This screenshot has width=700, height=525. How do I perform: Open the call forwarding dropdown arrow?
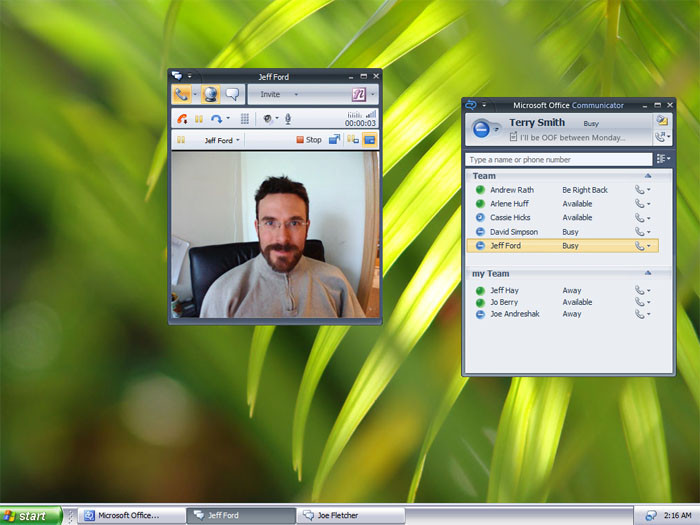[x=668, y=137]
